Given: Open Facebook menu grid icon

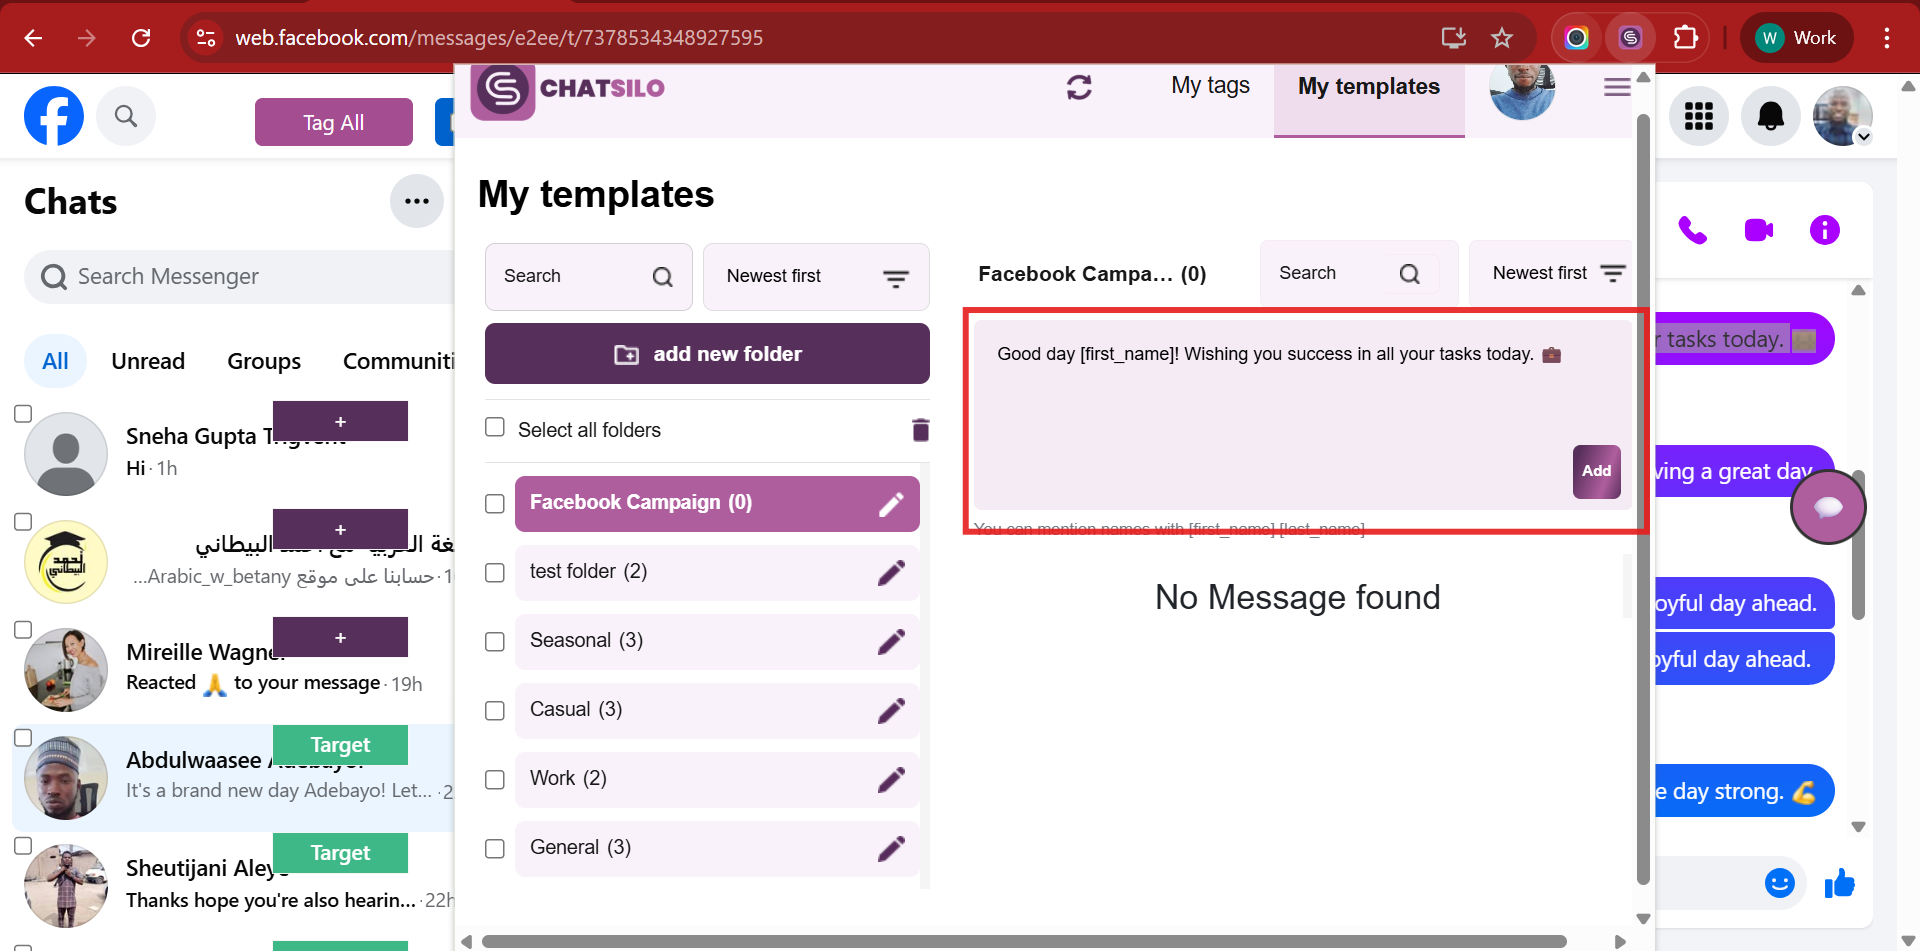Looking at the screenshot, I should point(1699,116).
